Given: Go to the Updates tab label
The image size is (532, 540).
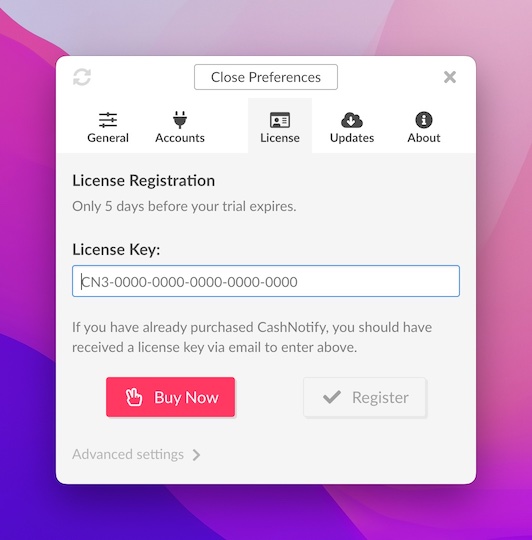Looking at the screenshot, I should coord(352,138).
